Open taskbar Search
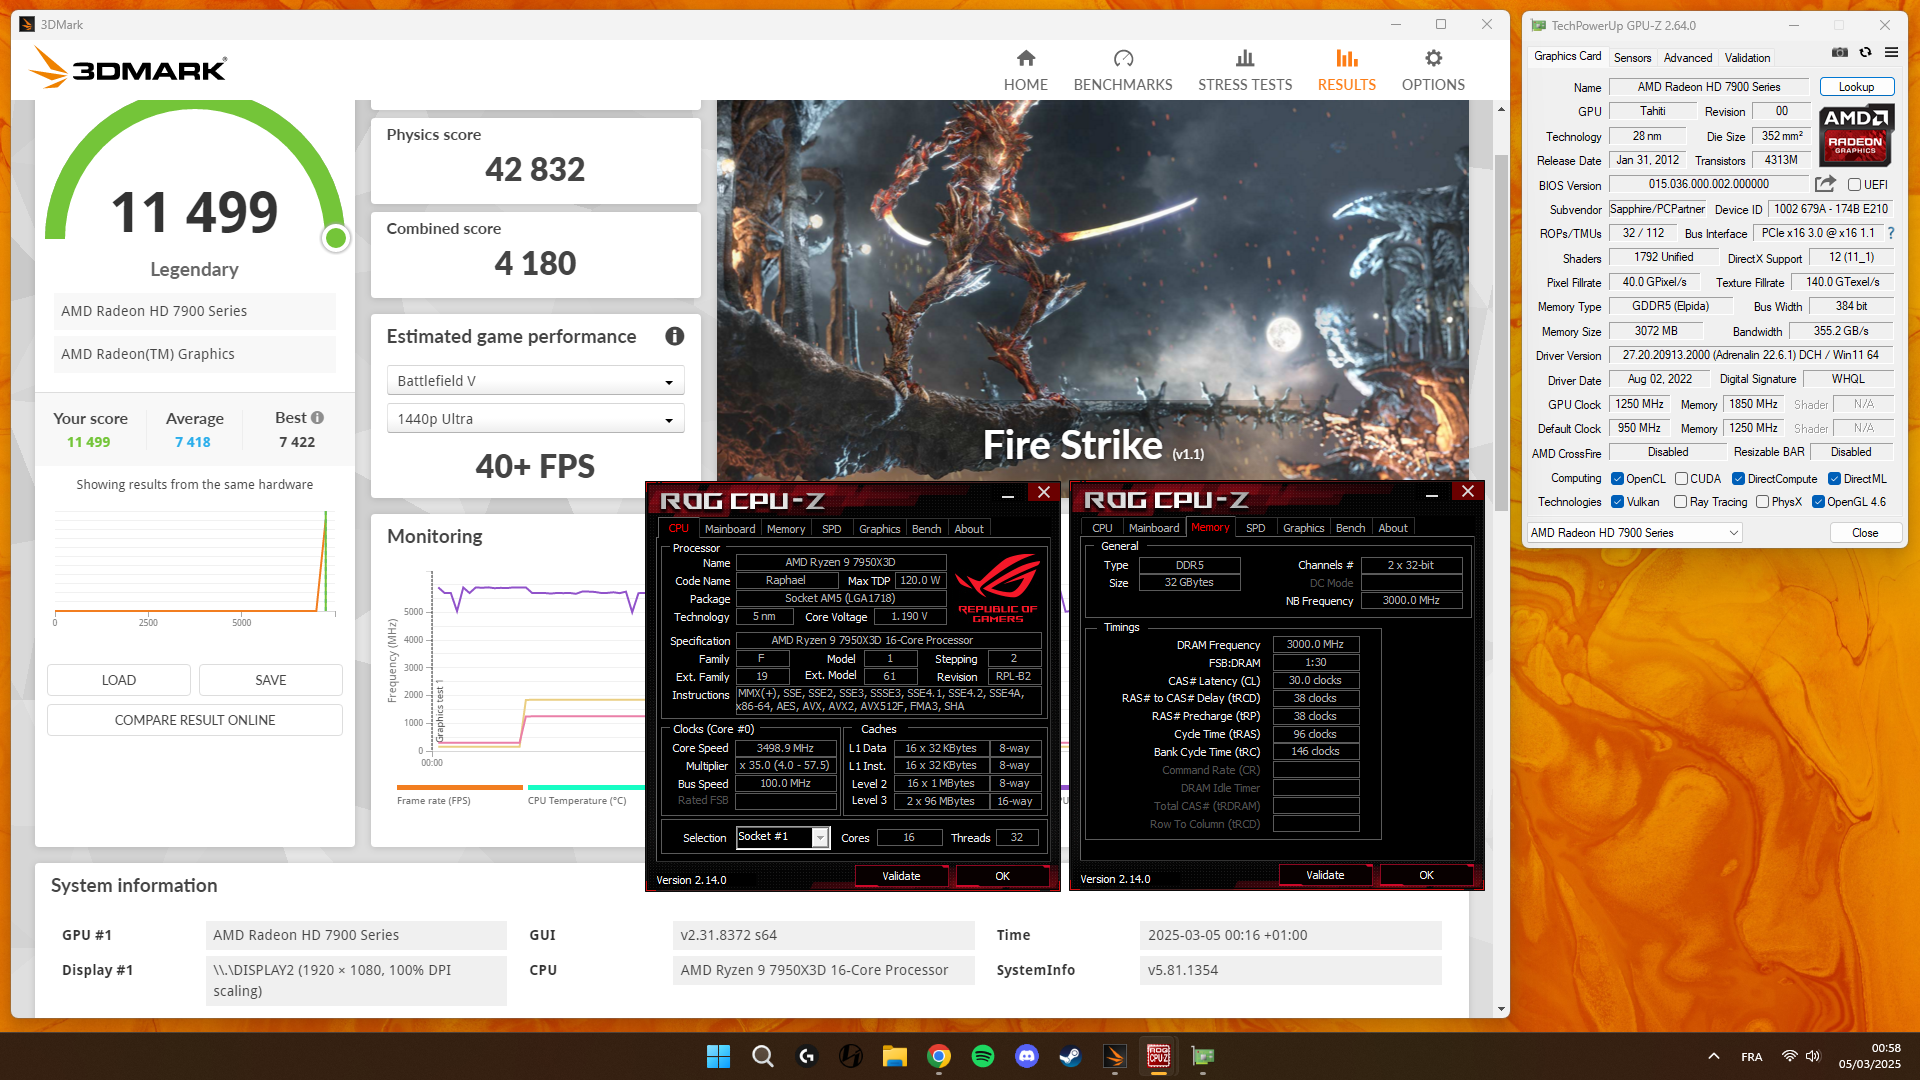The image size is (1920, 1080). pyautogui.click(x=763, y=1056)
